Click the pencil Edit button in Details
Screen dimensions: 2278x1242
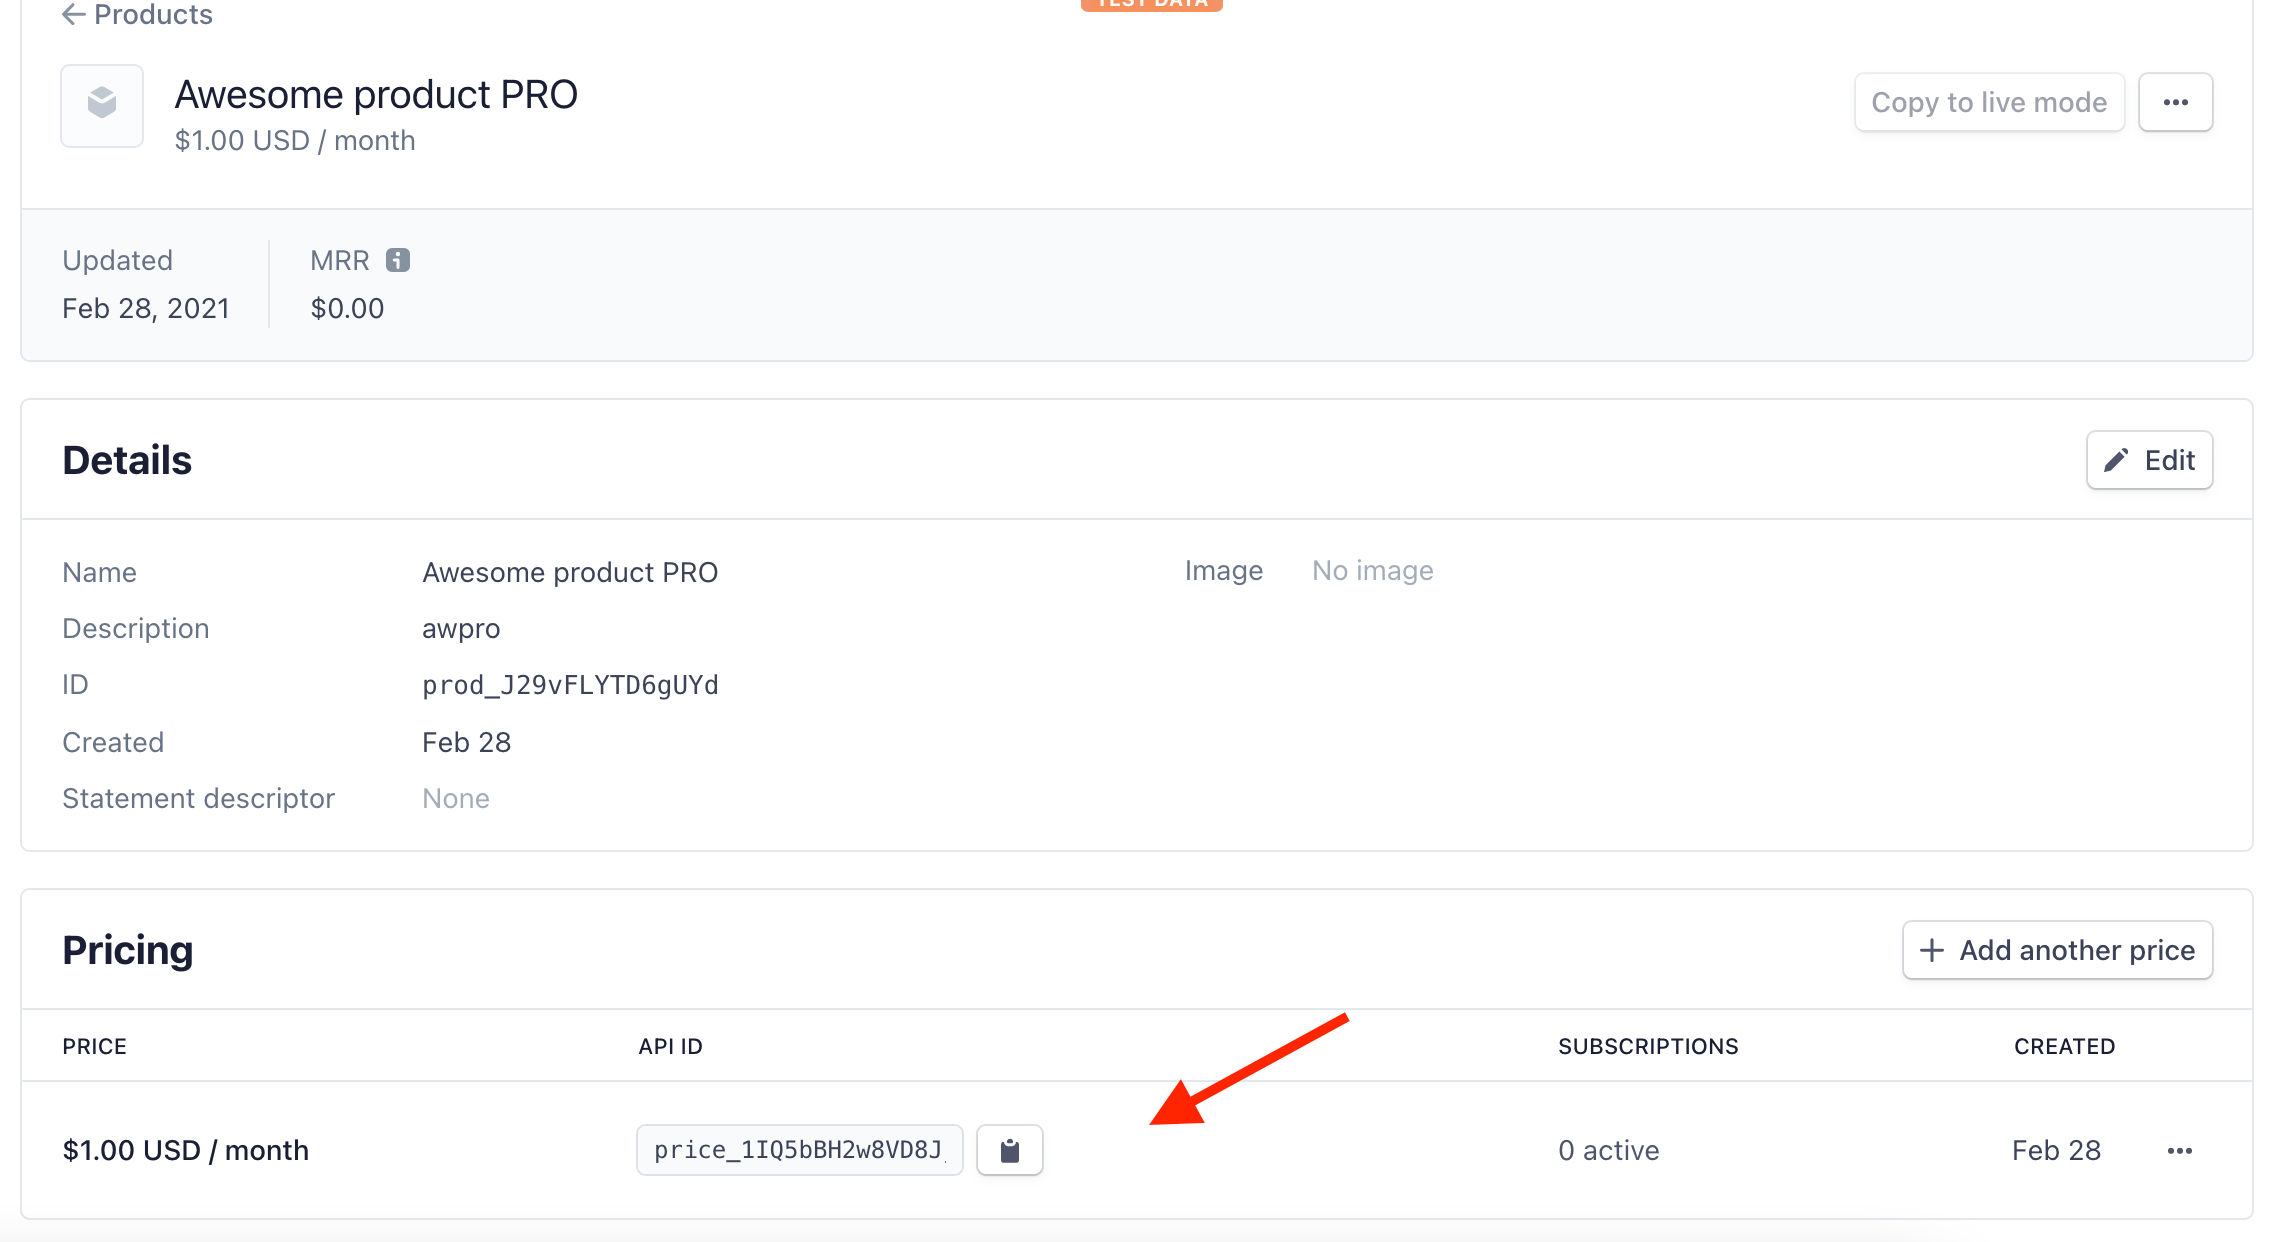(x=2149, y=460)
